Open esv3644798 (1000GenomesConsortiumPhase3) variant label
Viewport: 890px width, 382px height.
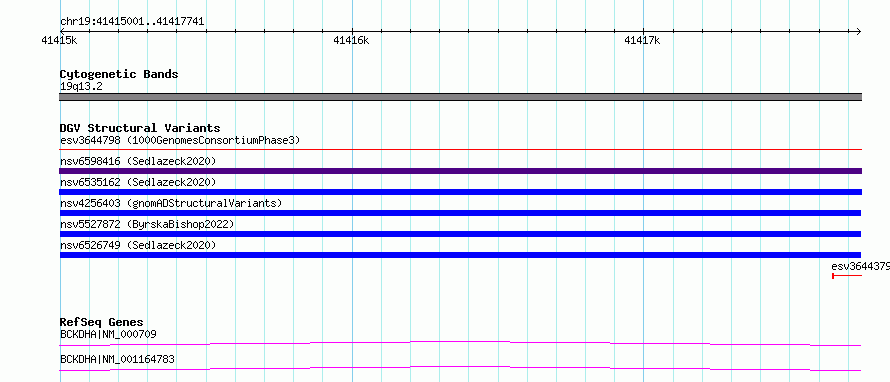point(180,140)
